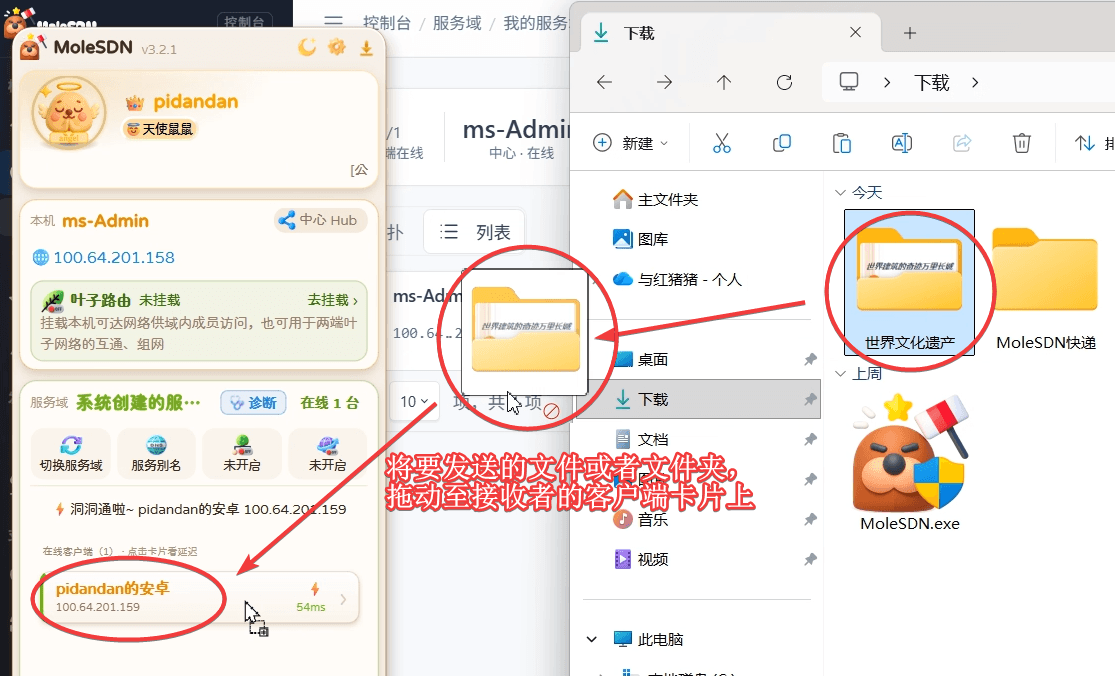Click first 未开启 feature icon
Screen dimensions: 1115x676
tap(242, 454)
